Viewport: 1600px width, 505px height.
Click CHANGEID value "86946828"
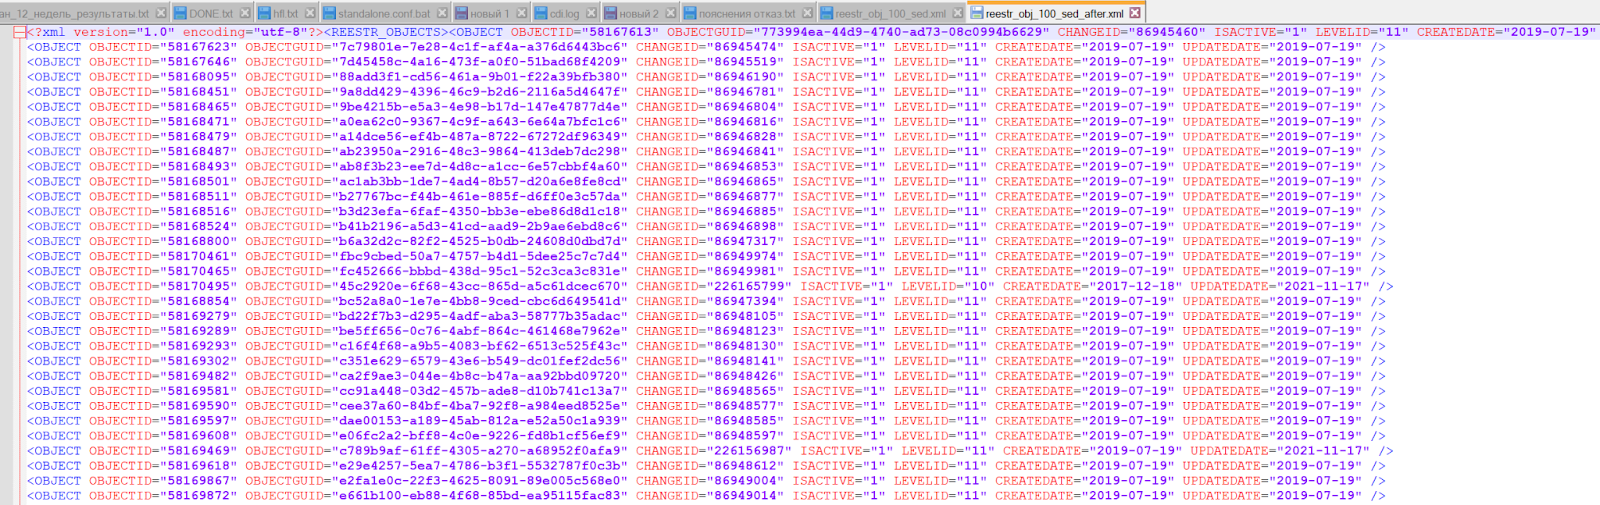coord(747,137)
